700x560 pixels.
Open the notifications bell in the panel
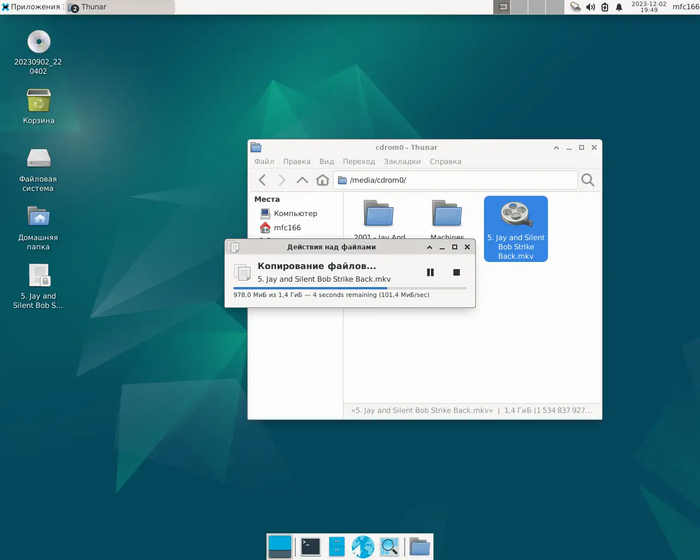[619, 7]
